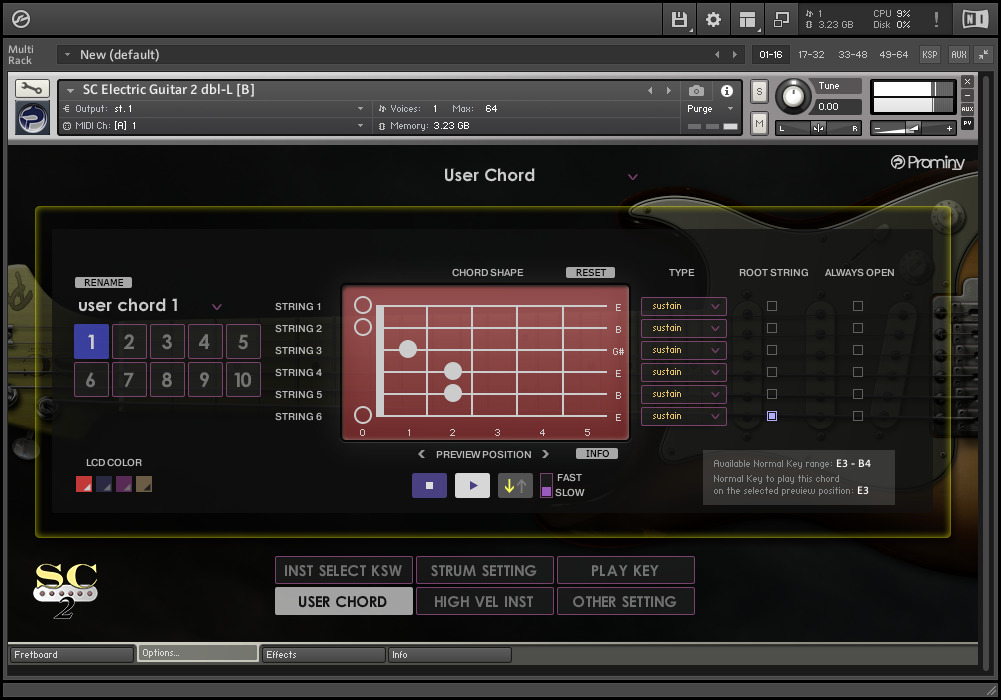1001x700 pixels.
Task: Choose the tan LCD color swatch
Action: pyautogui.click(x=144, y=484)
